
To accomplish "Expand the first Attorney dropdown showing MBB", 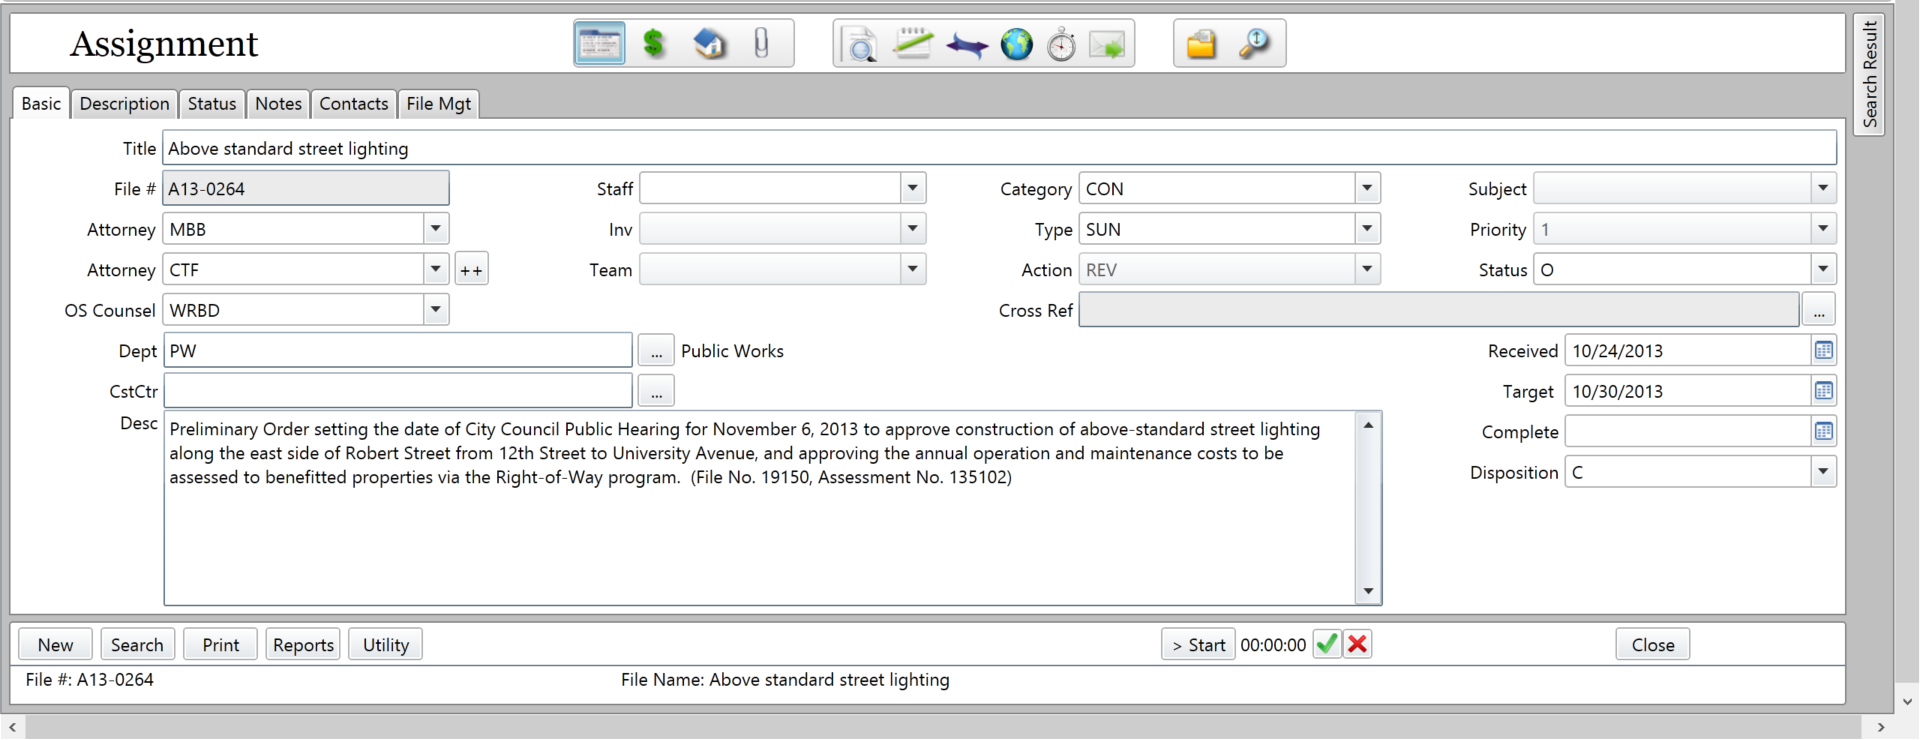I will pos(436,229).
